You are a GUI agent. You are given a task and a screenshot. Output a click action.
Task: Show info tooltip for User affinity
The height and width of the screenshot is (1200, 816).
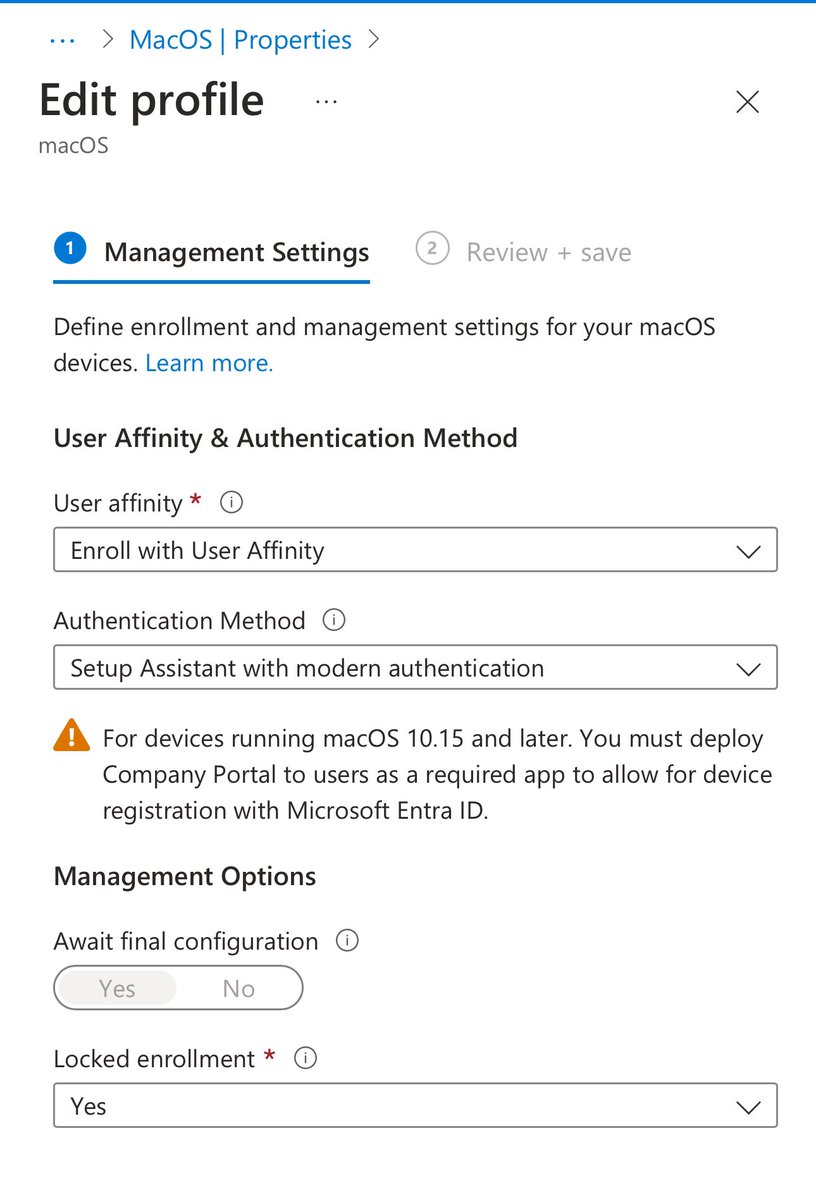pos(231,503)
